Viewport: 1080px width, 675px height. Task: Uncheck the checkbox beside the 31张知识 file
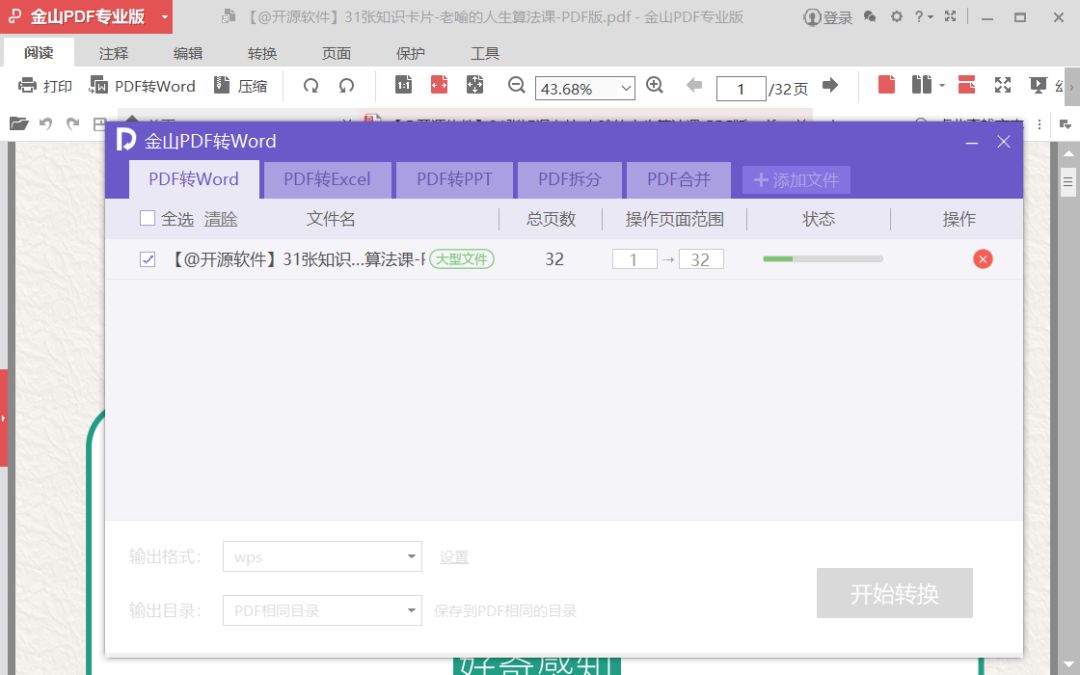coord(147,258)
